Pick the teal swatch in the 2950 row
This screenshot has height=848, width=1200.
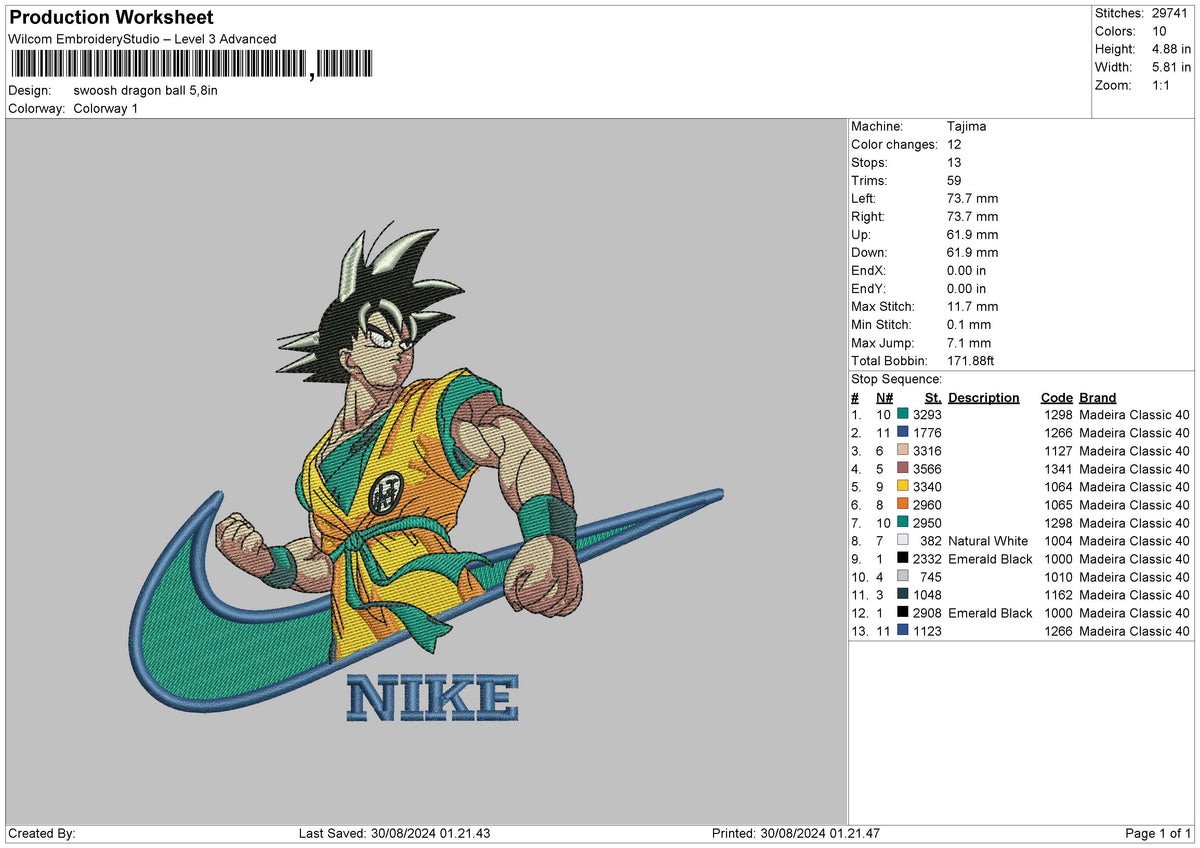click(x=903, y=521)
